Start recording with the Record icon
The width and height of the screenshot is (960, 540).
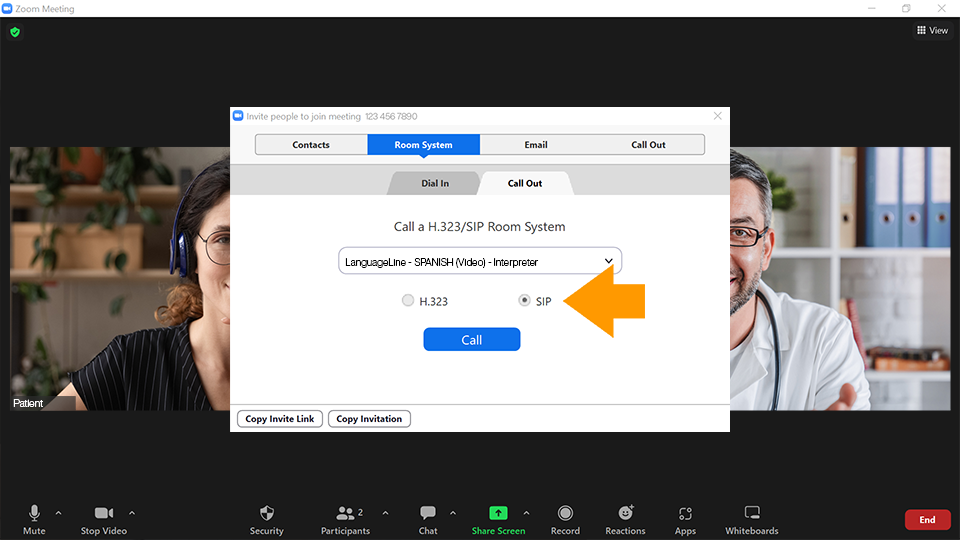coord(565,513)
